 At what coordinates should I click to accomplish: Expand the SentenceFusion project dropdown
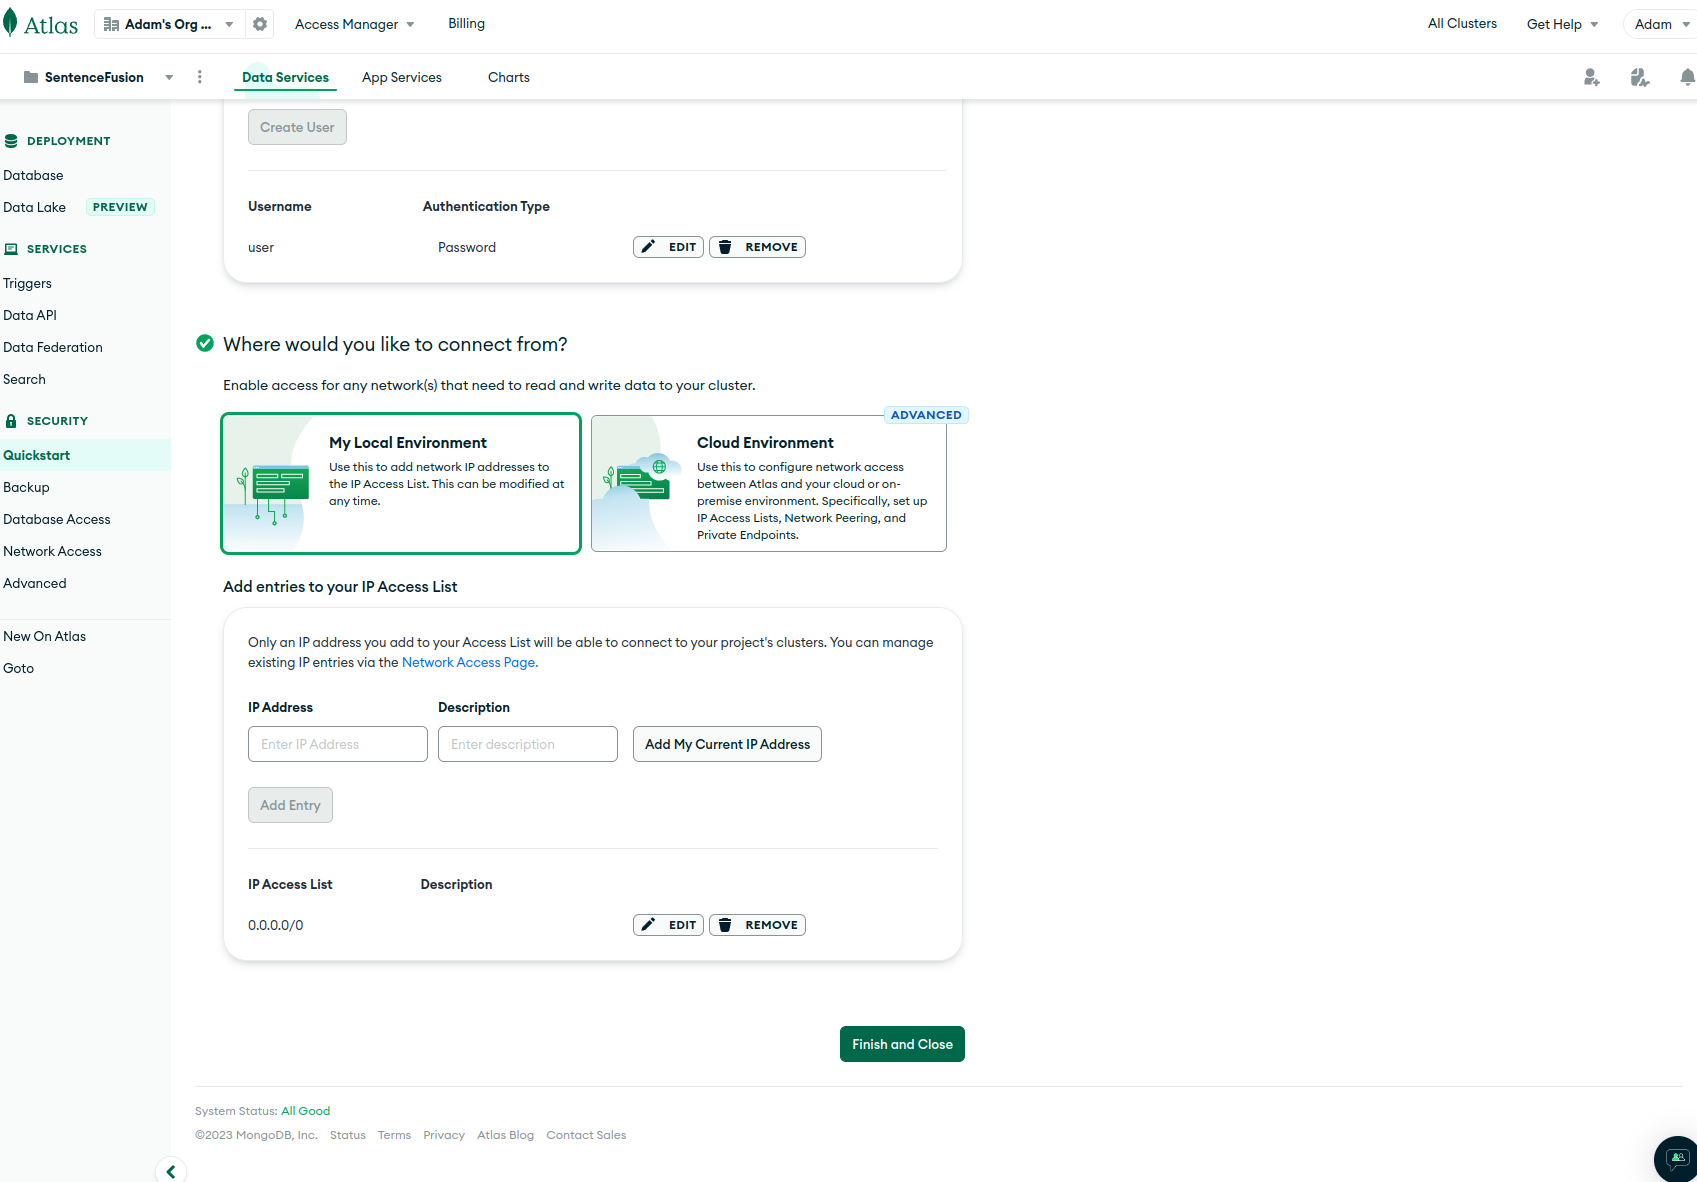tap(169, 77)
